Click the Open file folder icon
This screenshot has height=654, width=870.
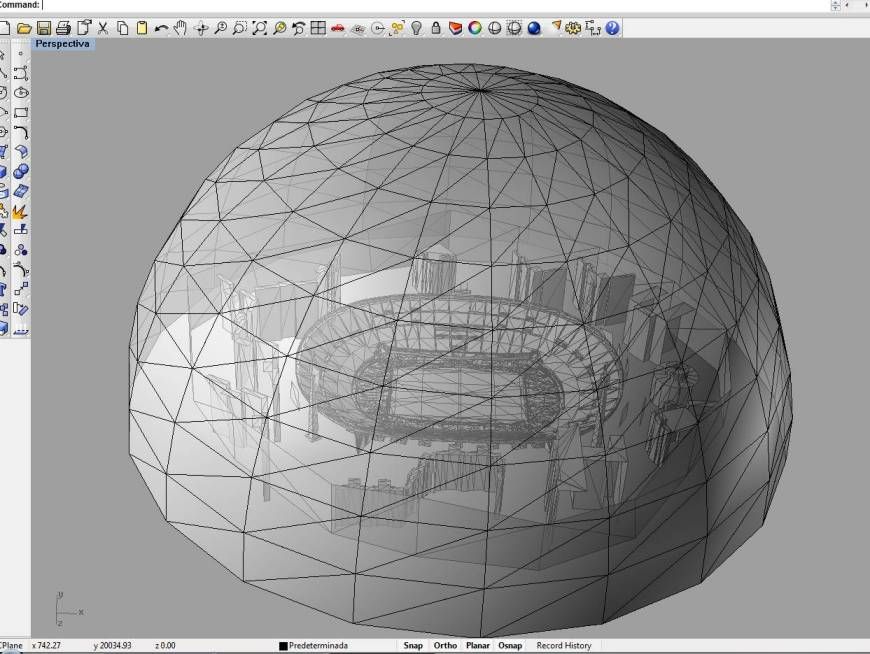pos(24,28)
